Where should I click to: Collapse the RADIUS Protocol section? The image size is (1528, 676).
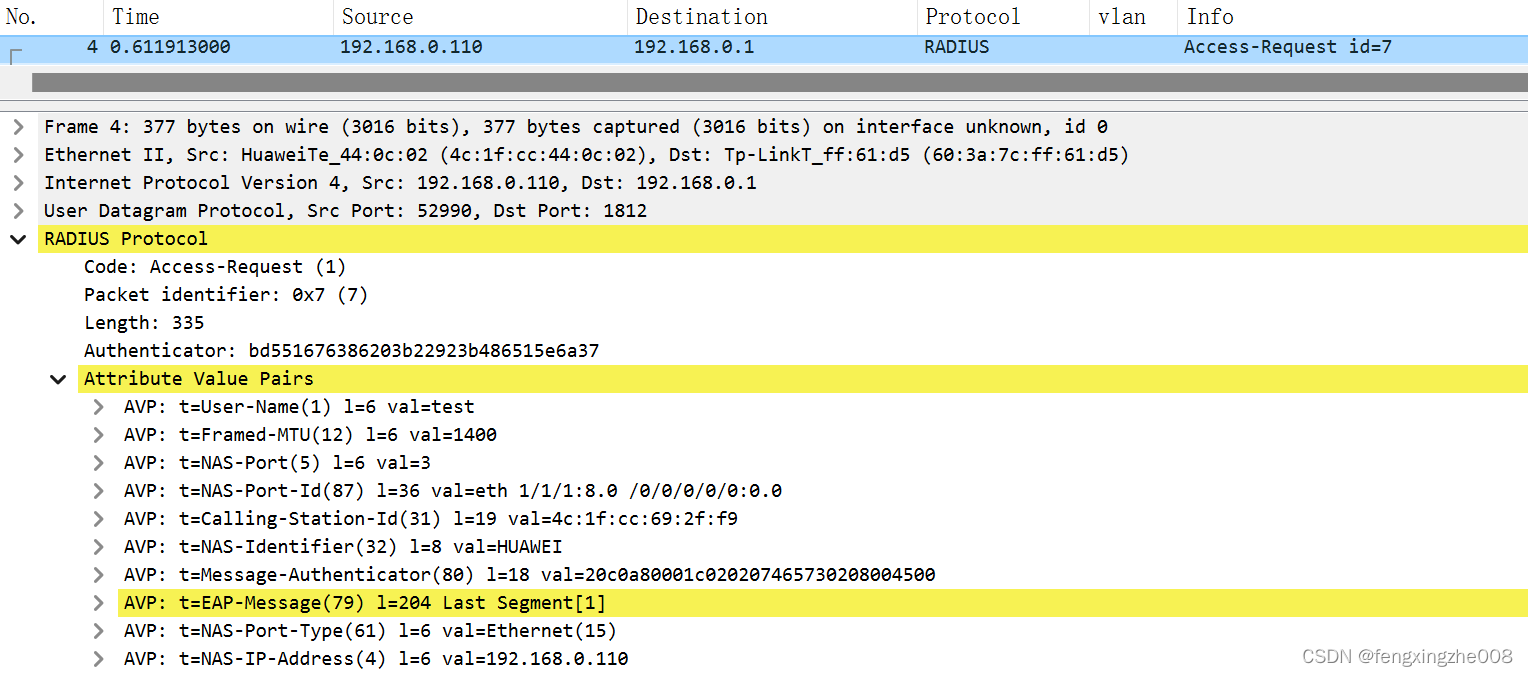coord(18,238)
